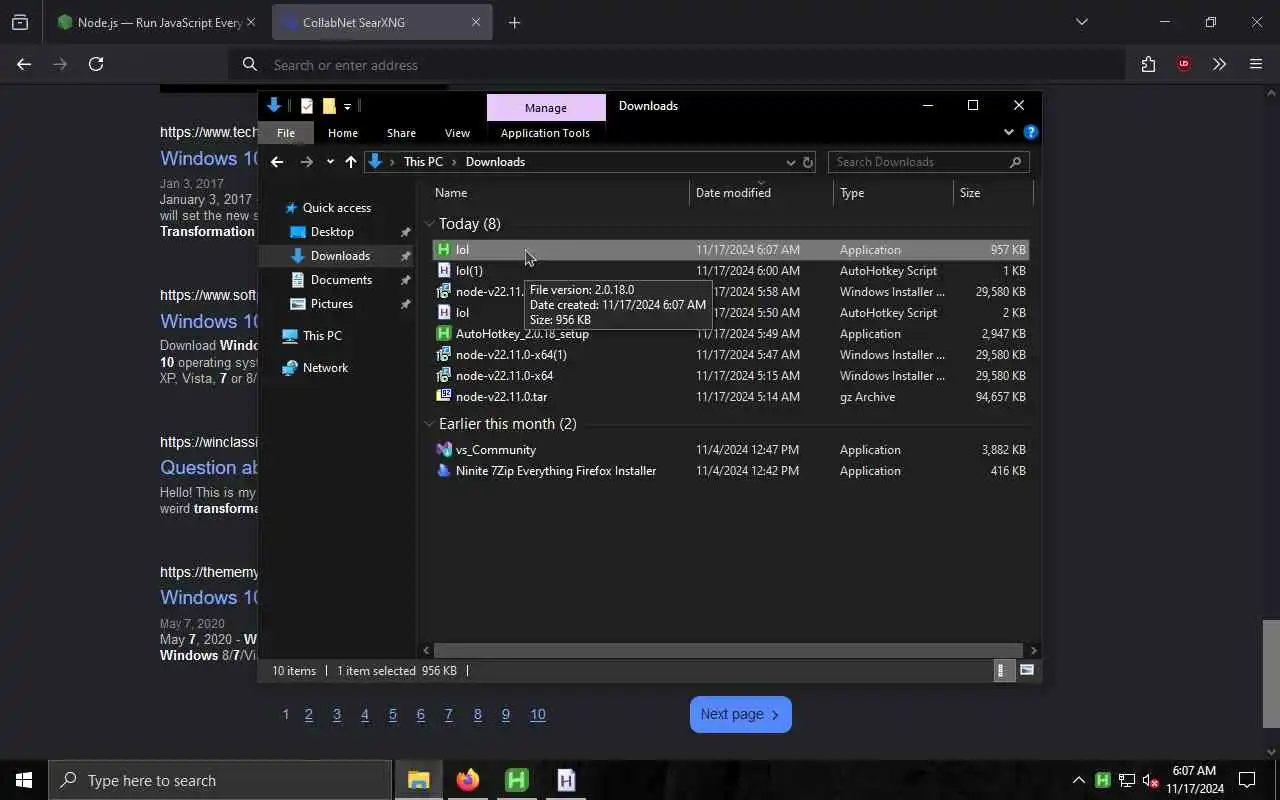The width and height of the screenshot is (1280, 800).
Task: Click Explorer horizontal scrollbar
Action: pos(728,650)
